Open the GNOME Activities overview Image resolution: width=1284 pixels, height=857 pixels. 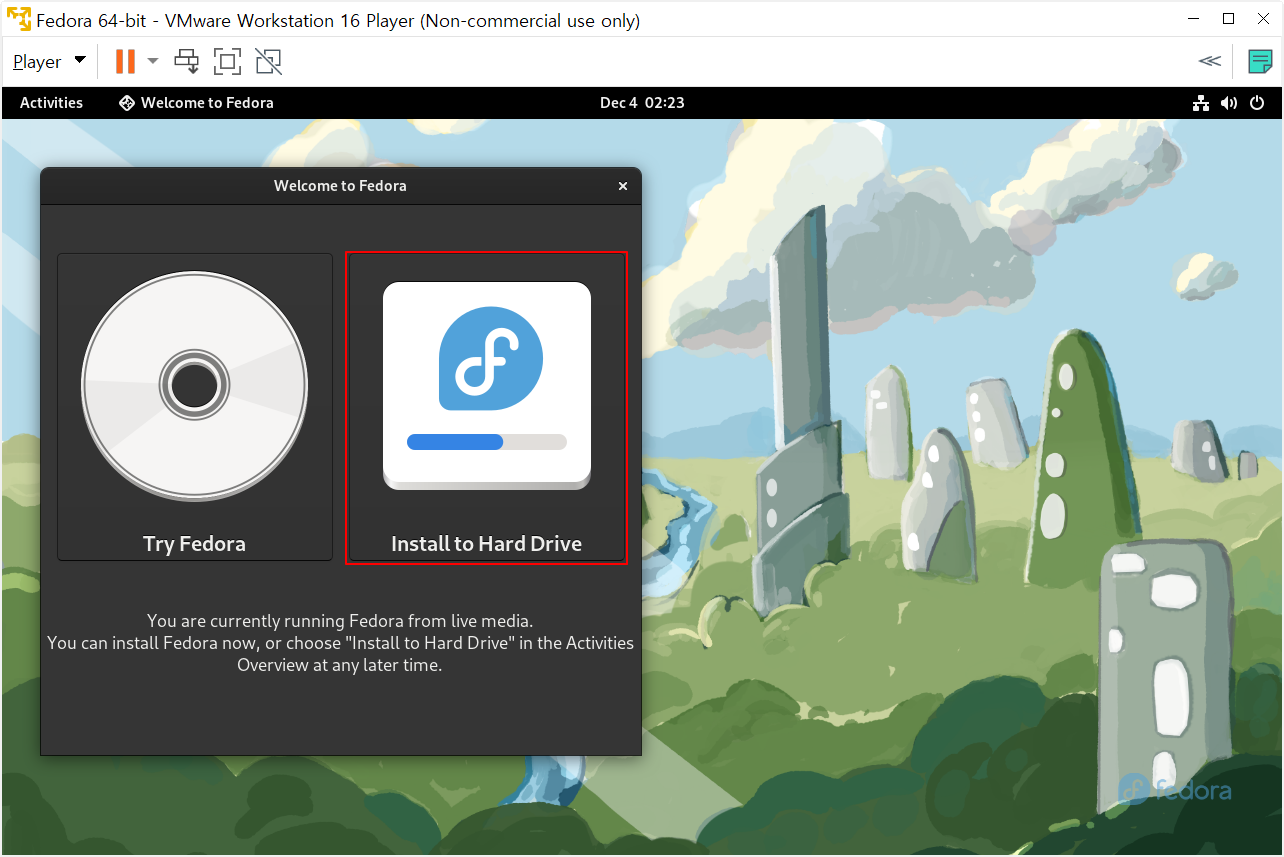pyautogui.click(x=51, y=103)
